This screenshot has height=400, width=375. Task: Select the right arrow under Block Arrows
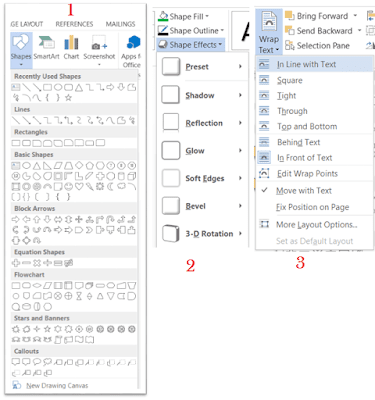point(16,219)
